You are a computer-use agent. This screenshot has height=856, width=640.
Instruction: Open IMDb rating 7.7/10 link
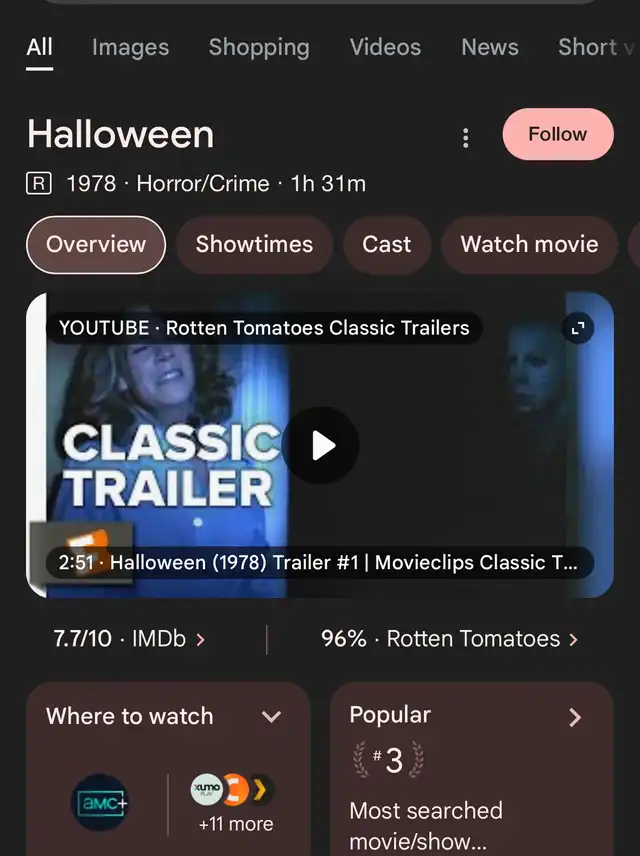pyautogui.click(x=129, y=639)
